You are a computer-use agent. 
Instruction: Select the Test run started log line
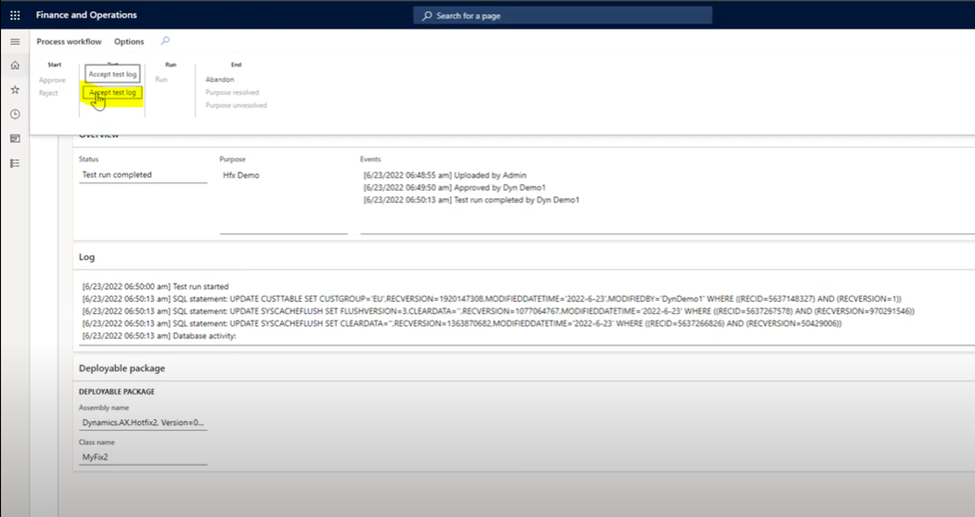155,287
